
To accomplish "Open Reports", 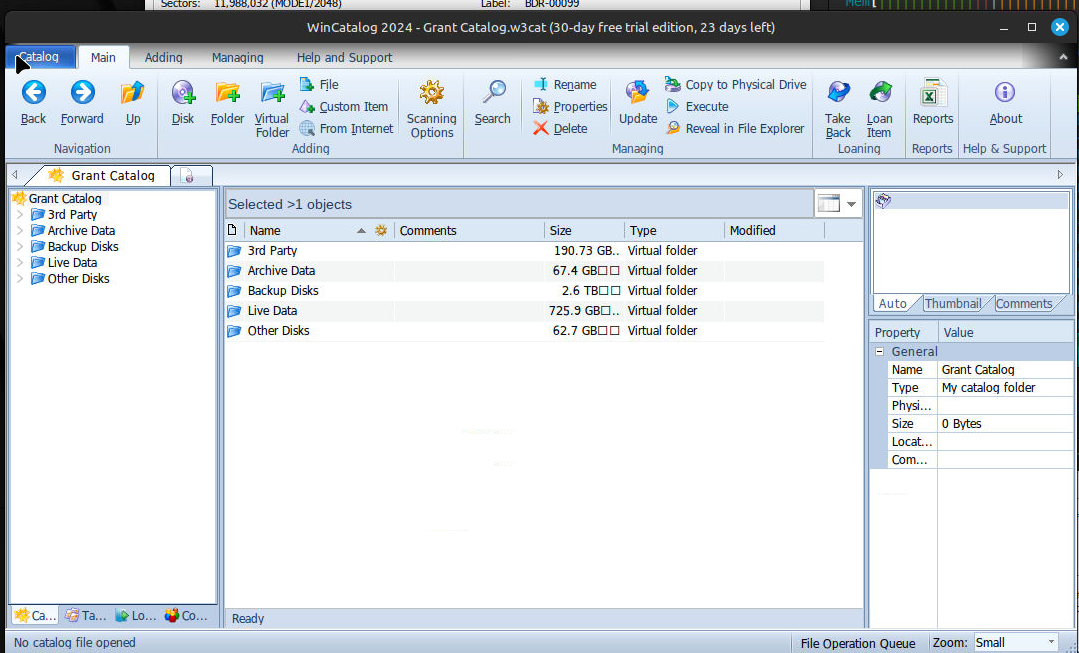I will 932,103.
